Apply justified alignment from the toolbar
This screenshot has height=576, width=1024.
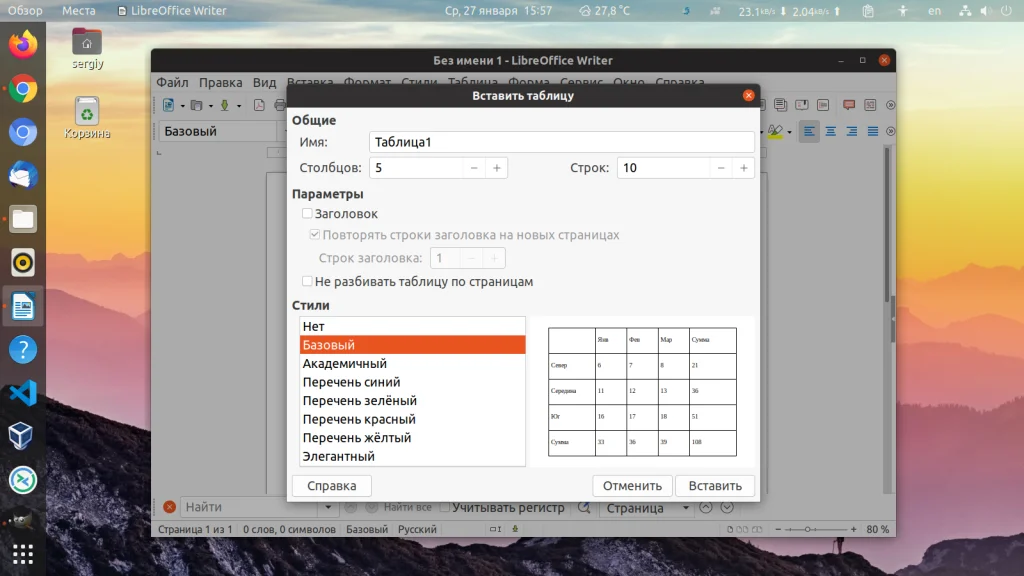[x=873, y=131]
